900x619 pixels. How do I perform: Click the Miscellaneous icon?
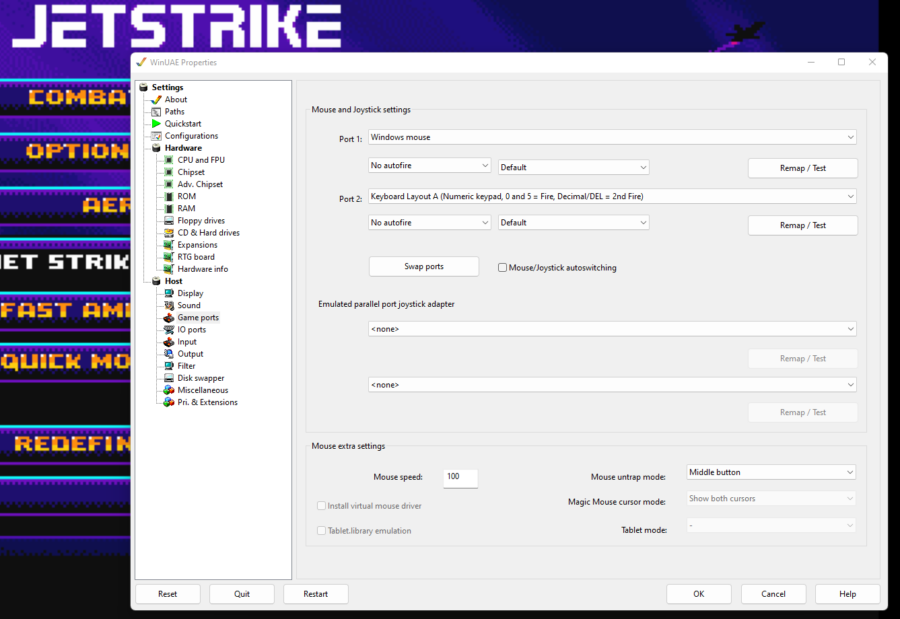(x=169, y=390)
